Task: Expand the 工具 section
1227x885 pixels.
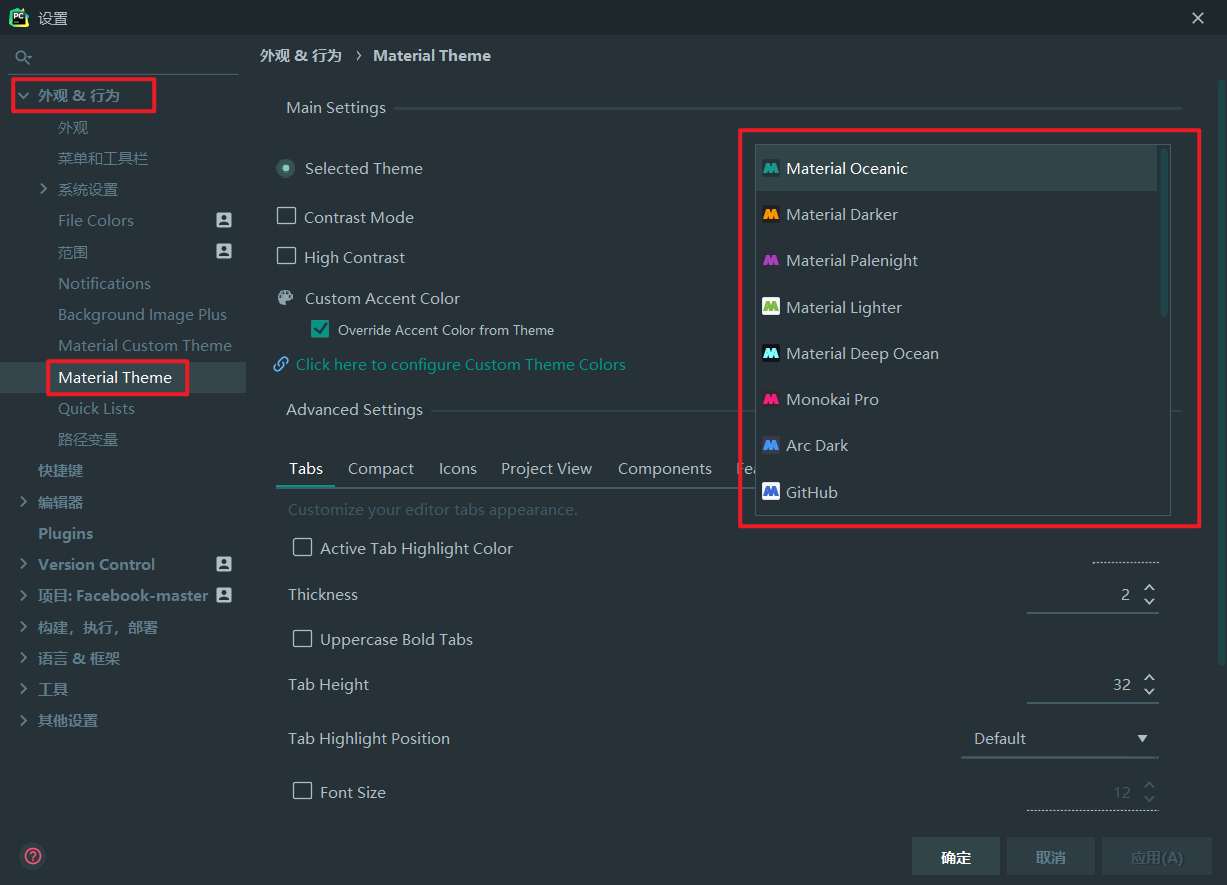Action: coord(23,689)
